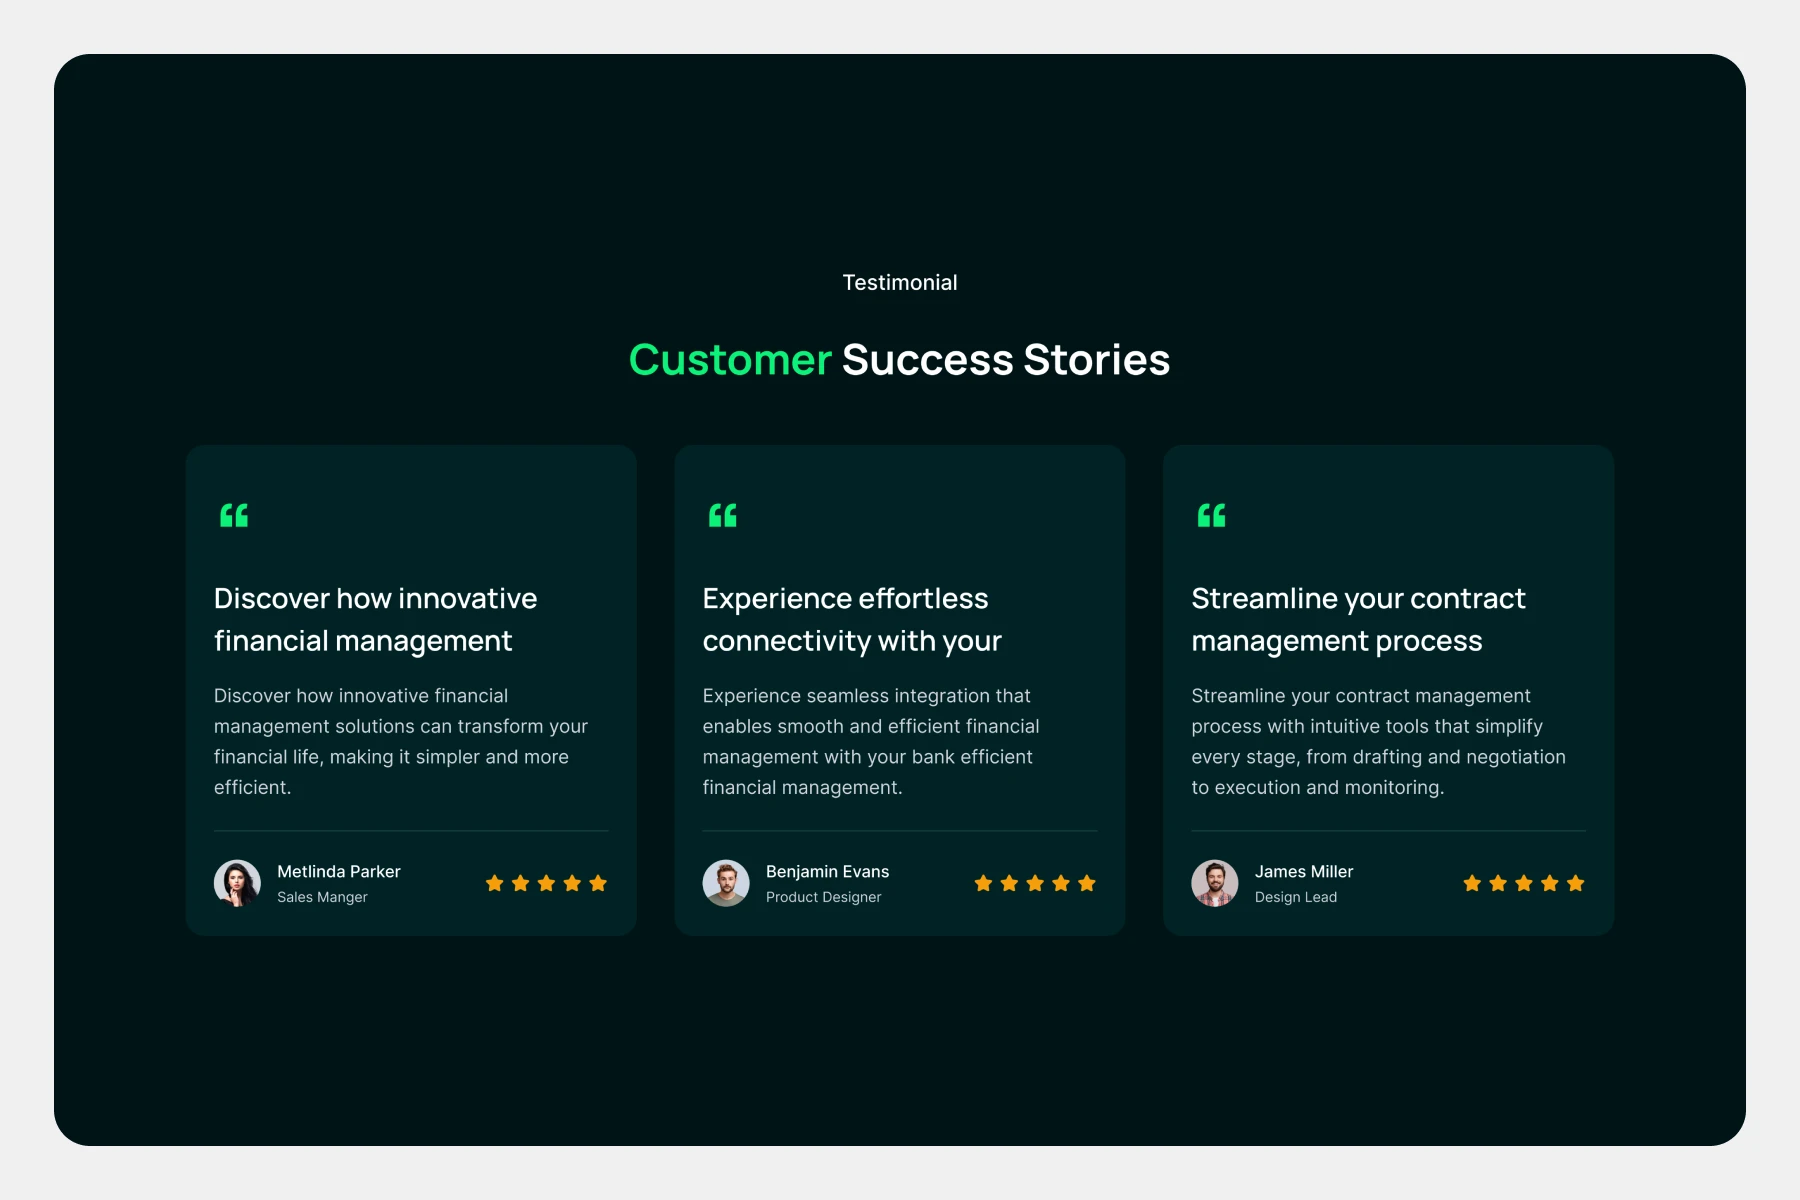Screen dimensions: 1800x1200
Task: Click the "Testimonial" label above the heading
Action: click(900, 283)
